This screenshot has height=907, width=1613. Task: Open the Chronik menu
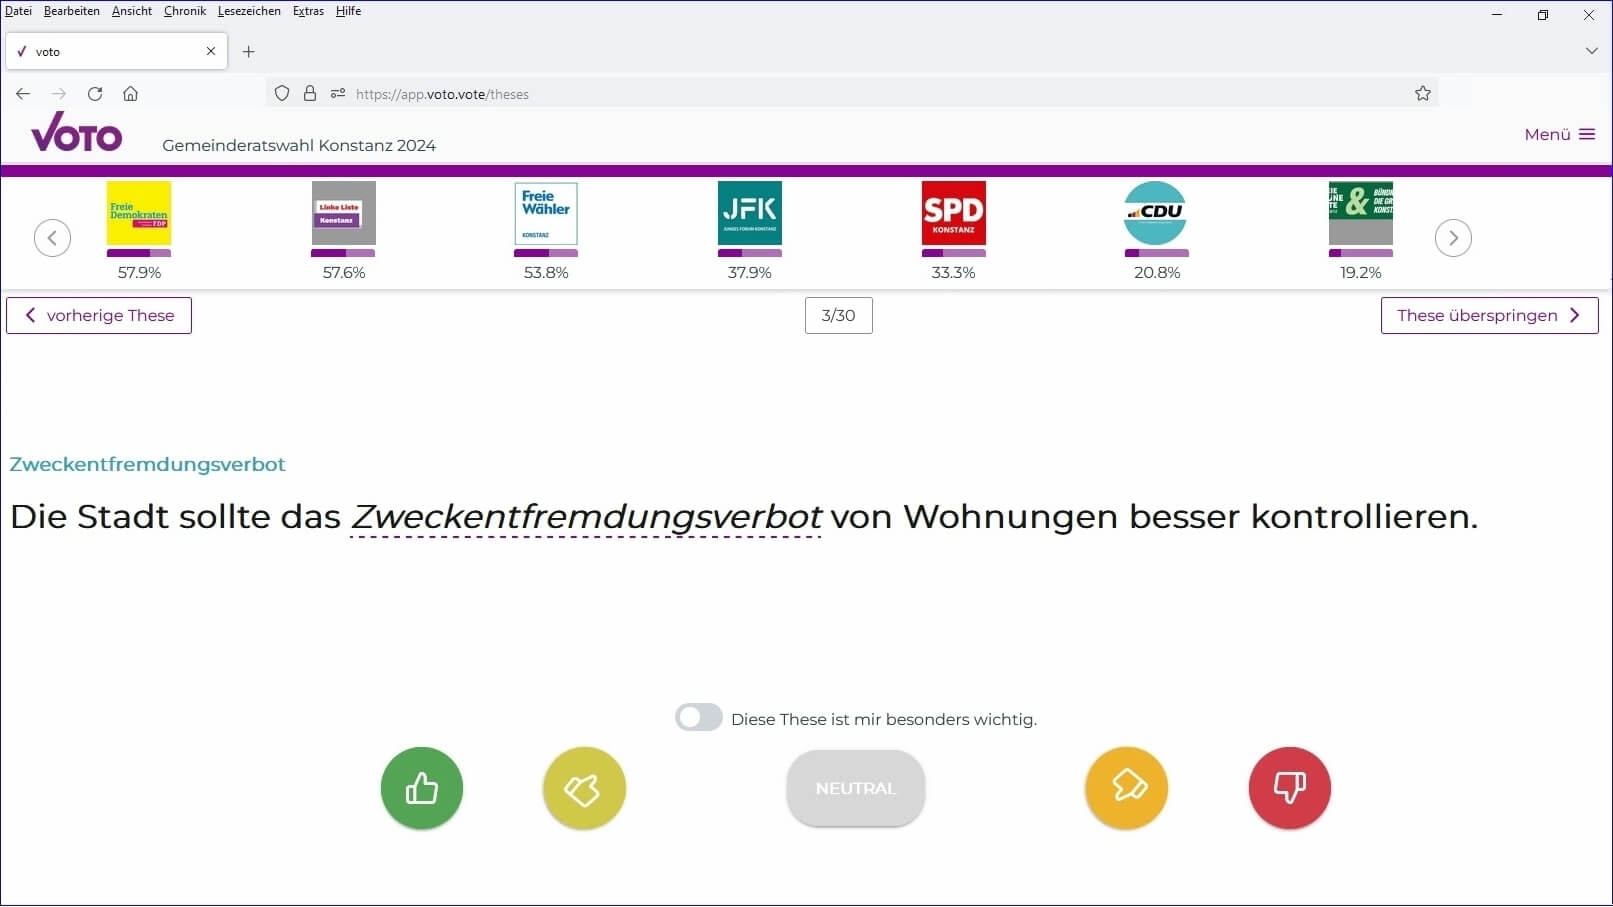185,11
